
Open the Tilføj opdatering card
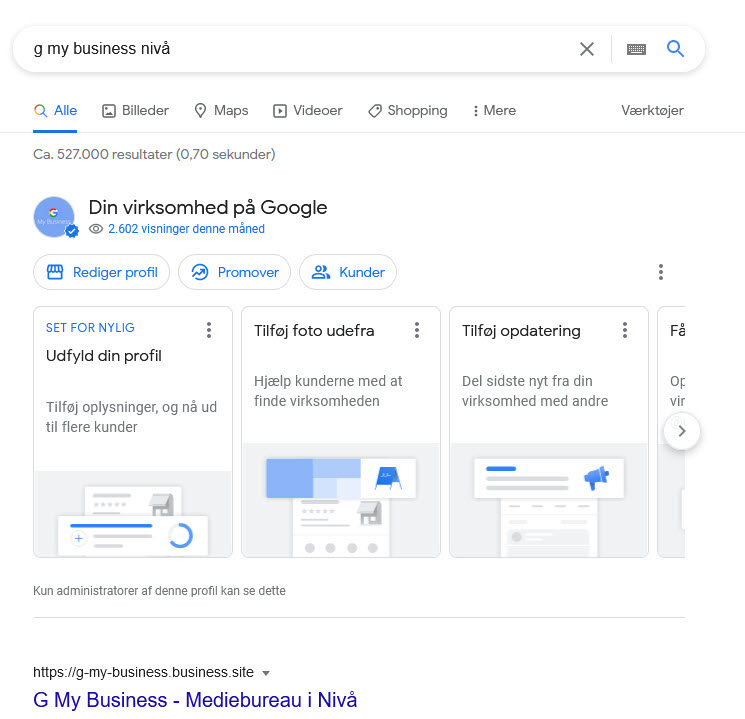point(549,432)
